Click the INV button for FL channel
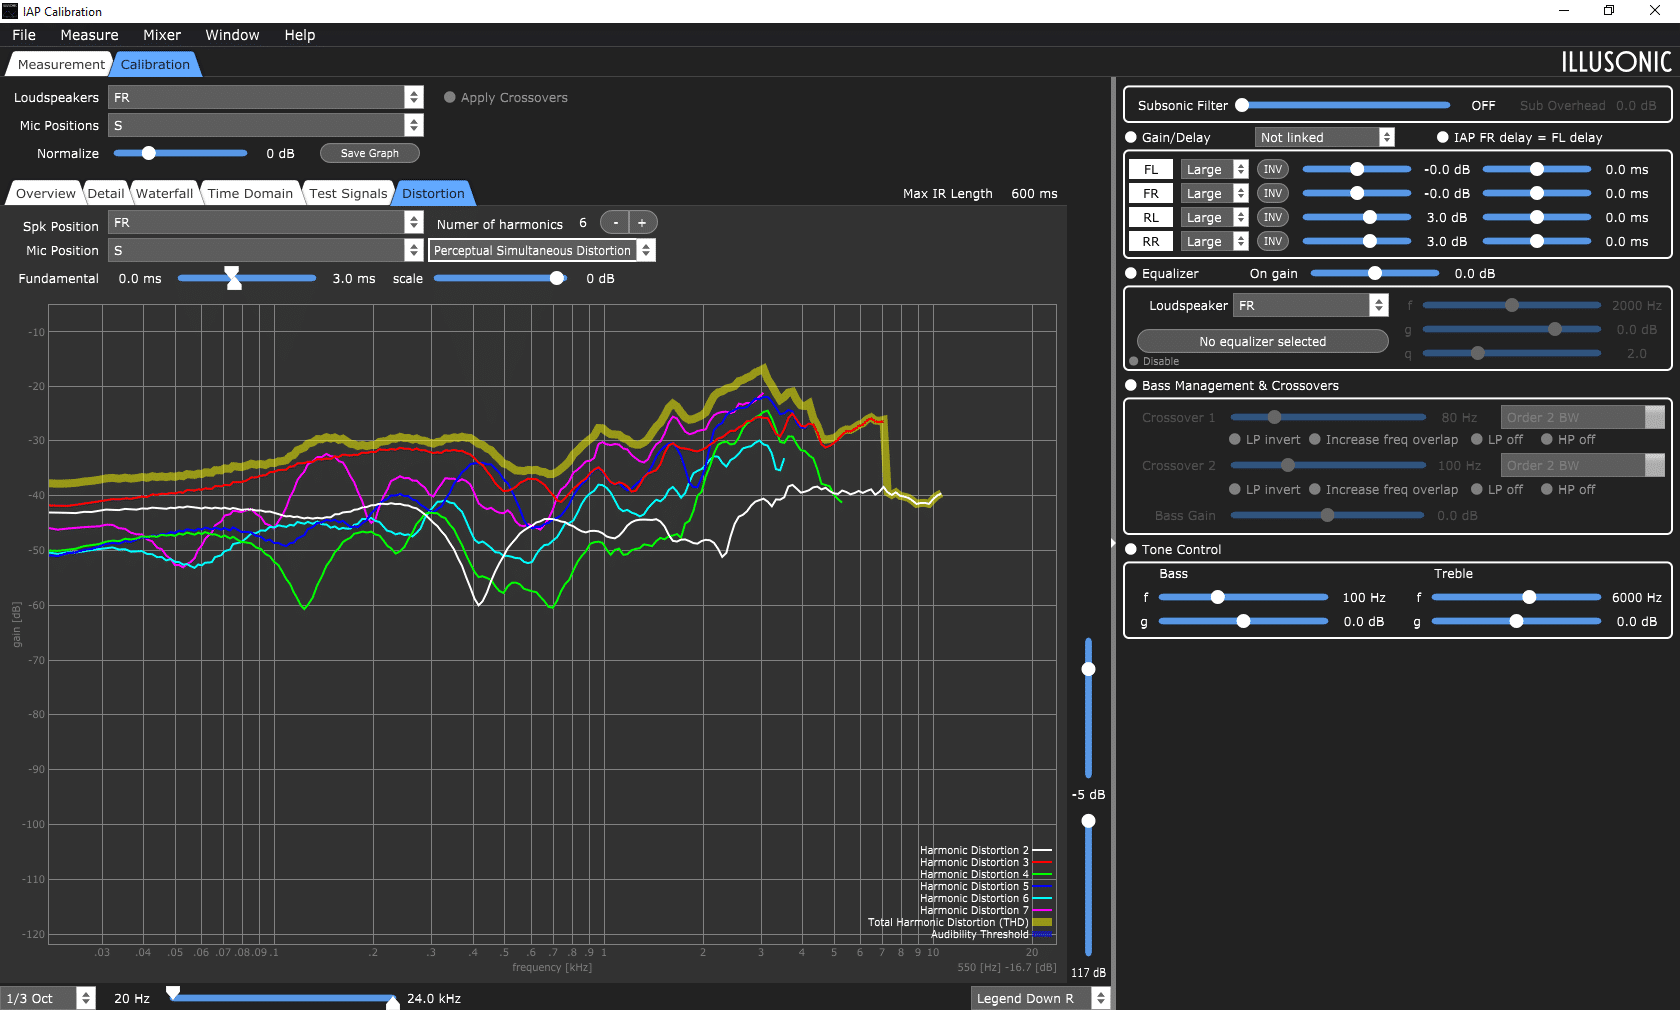The image size is (1680, 1010). (1272, 169)
